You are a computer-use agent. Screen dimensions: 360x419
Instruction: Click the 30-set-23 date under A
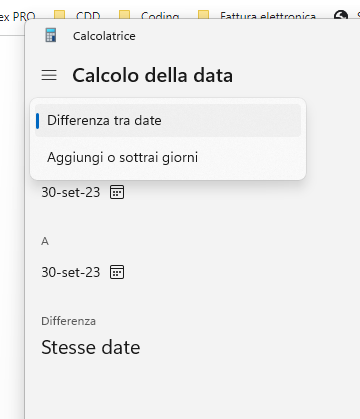tap(71, 272)
